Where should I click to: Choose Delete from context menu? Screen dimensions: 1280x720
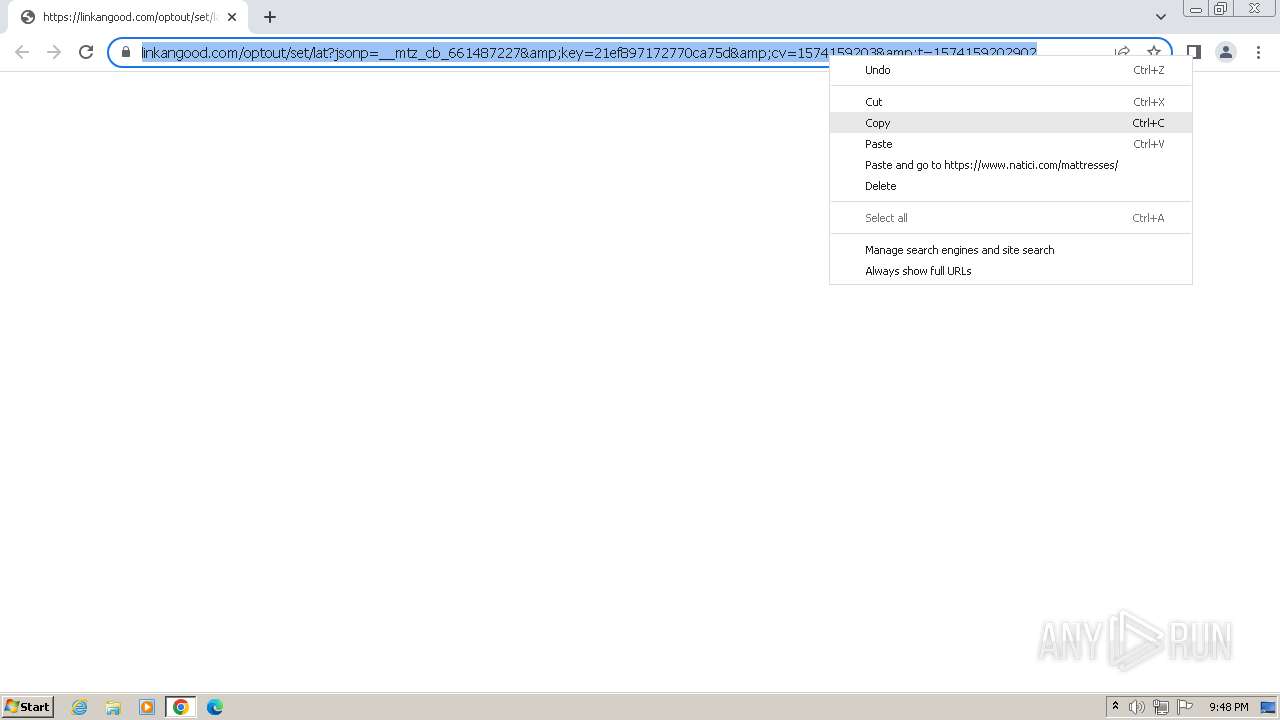pyautogui.click(x=1011, y=186)
